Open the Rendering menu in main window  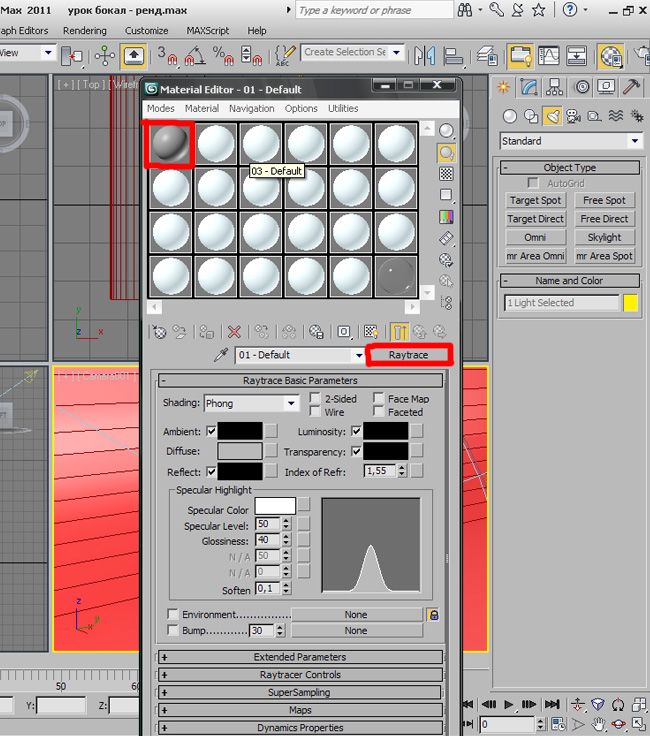click(x=85, y=31)
